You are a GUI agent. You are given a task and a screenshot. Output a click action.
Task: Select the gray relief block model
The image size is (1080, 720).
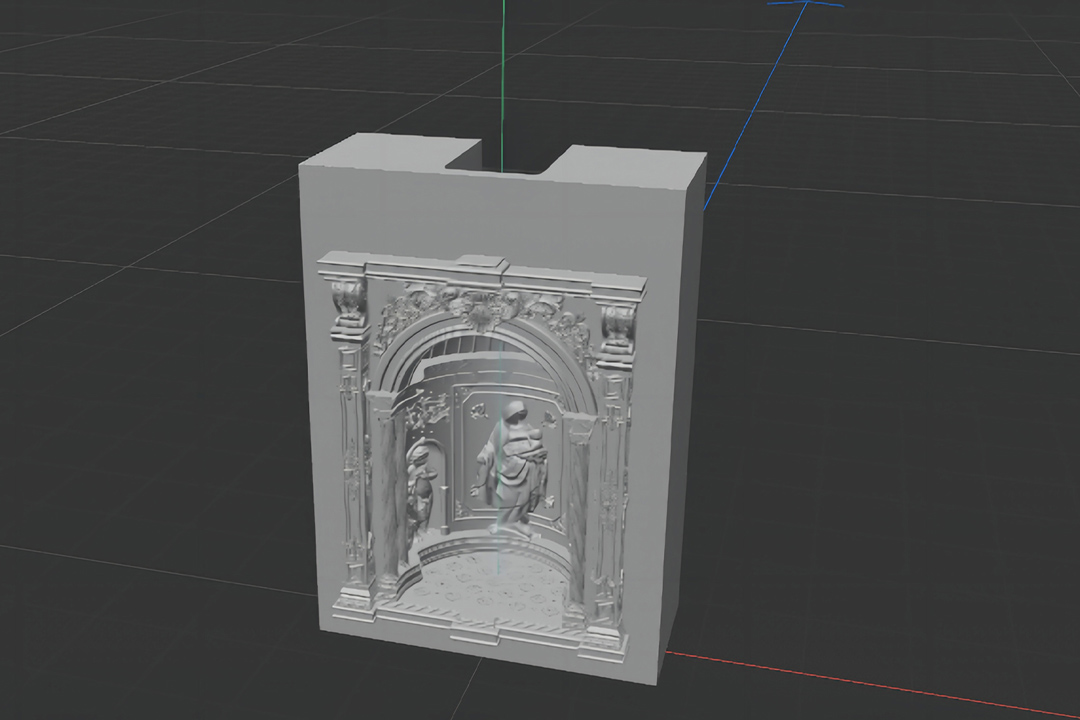click(501, 410)
